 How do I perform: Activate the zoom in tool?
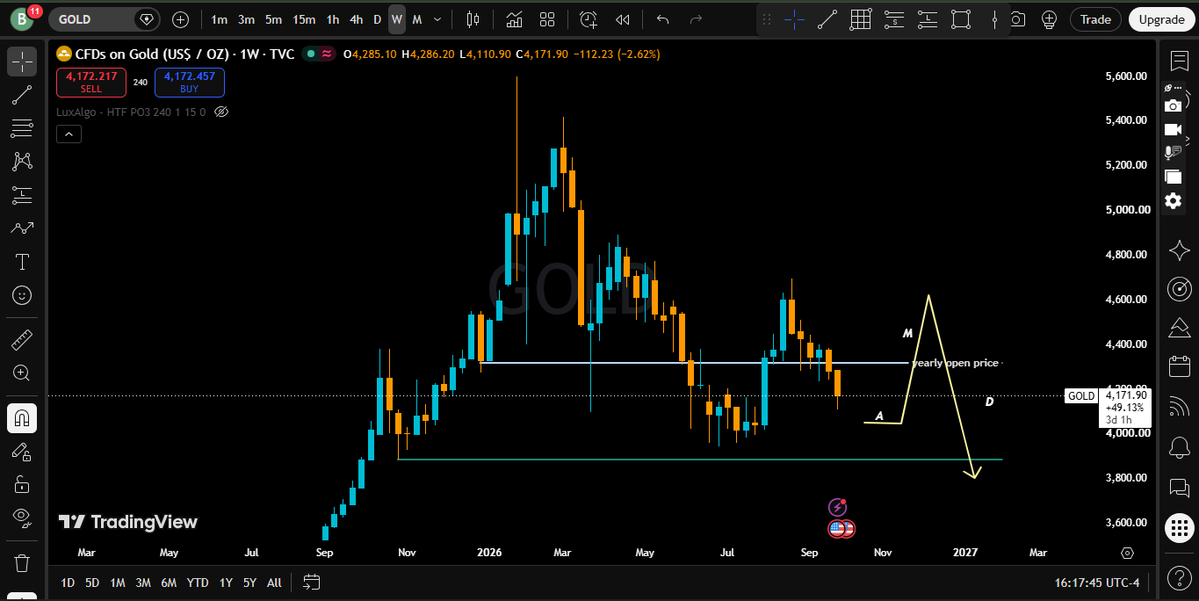22,373
